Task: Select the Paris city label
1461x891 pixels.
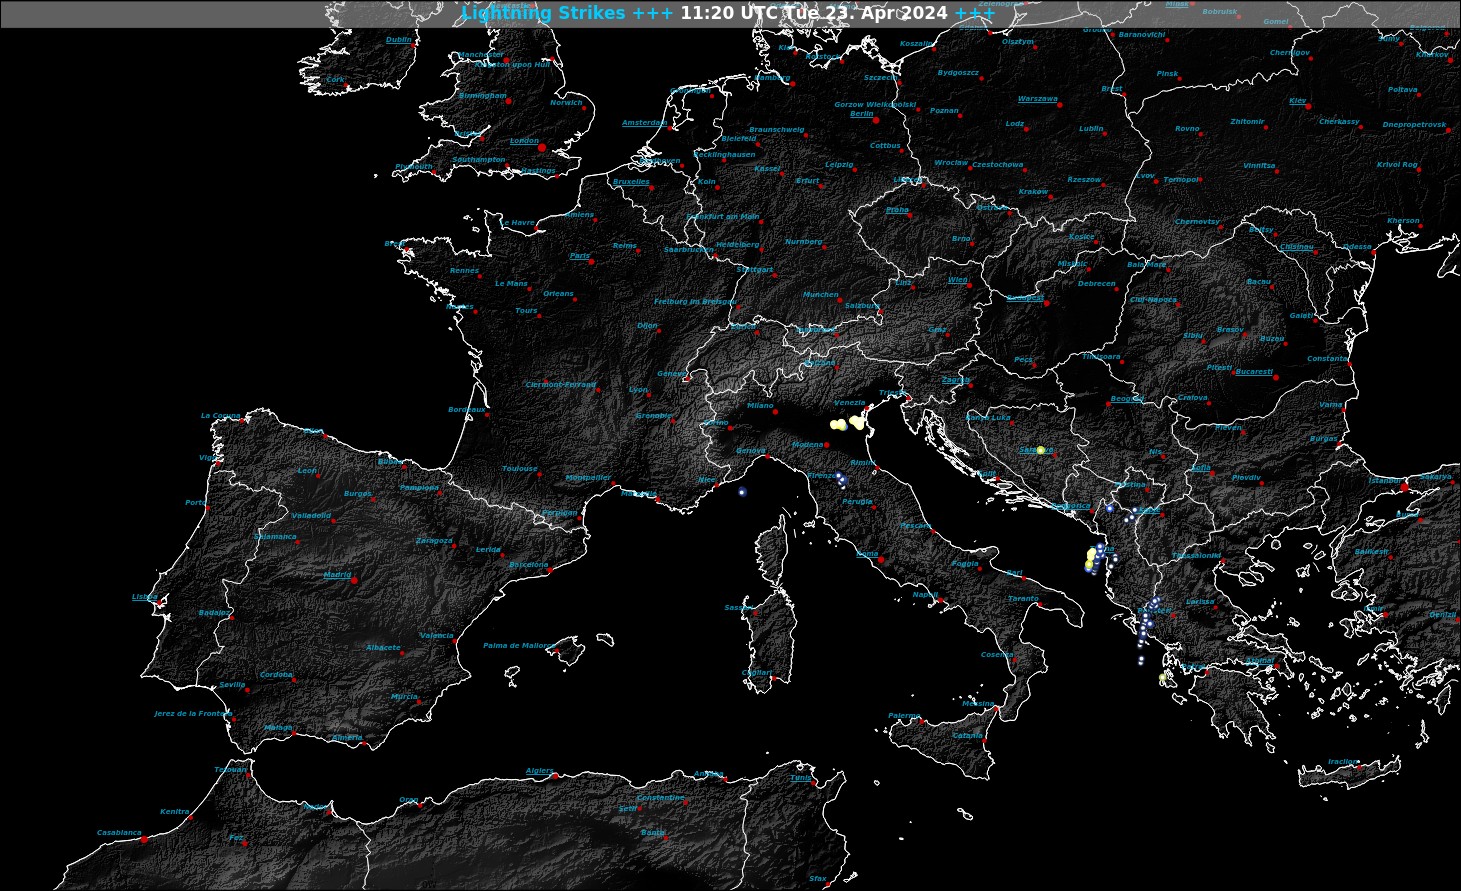Action: (579, 256)
